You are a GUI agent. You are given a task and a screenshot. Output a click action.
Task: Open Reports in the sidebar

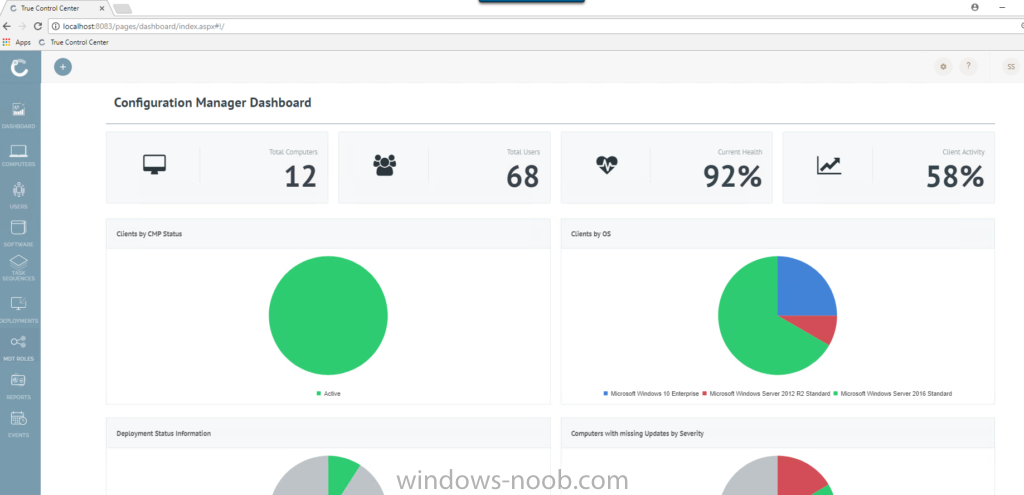coord(19,385)
